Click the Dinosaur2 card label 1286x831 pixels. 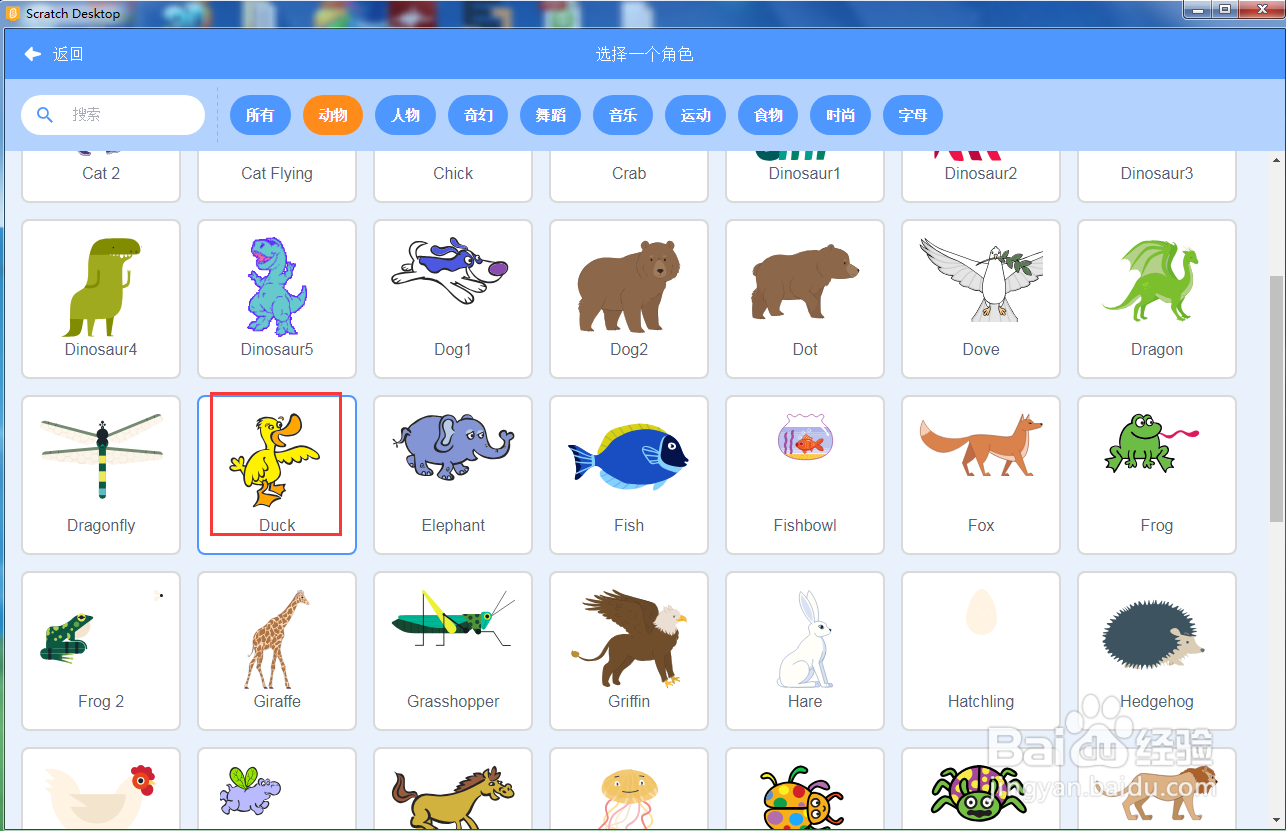pyautogui.click(x=981, y=173)
